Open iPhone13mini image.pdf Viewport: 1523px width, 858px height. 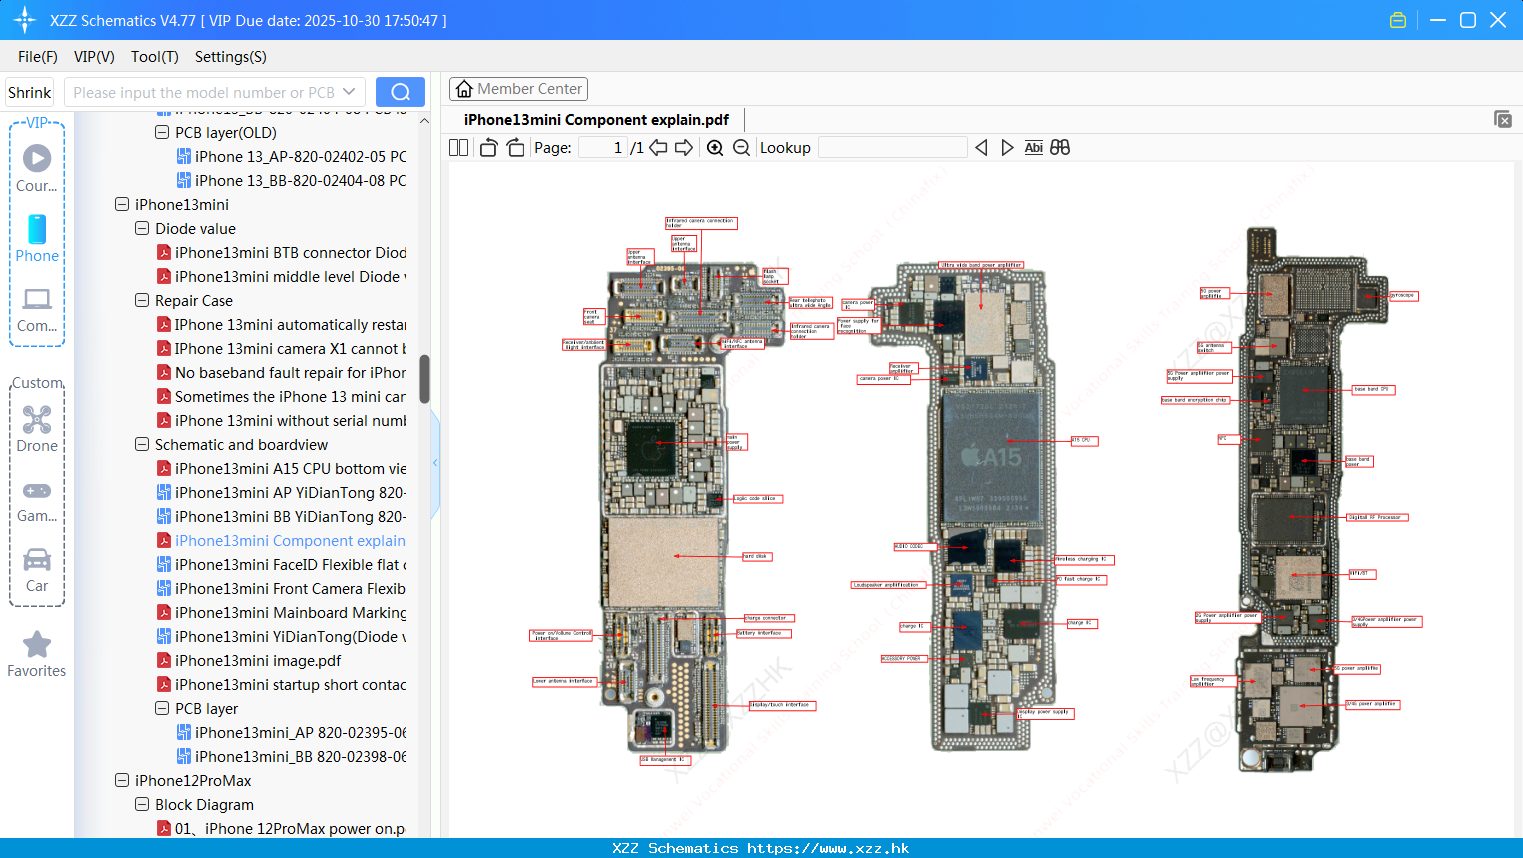click(x=249, y=660)
